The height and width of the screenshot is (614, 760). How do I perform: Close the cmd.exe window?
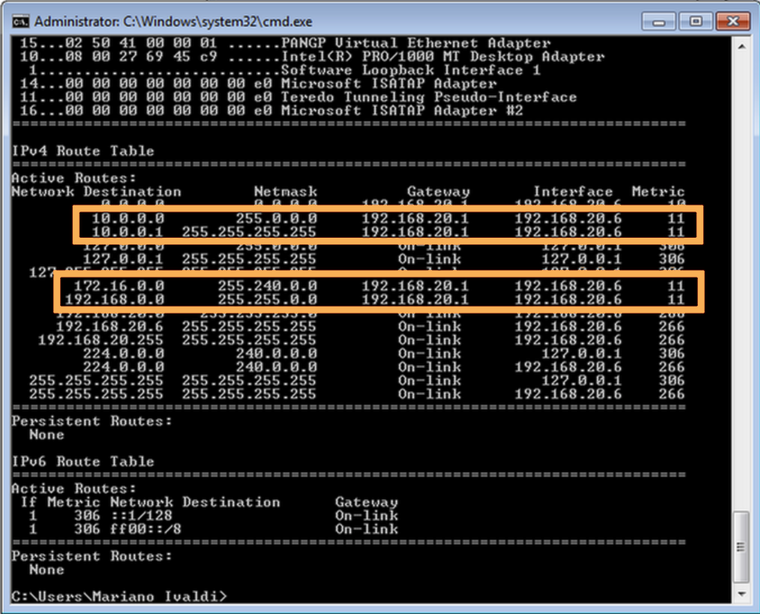point(733,22)
